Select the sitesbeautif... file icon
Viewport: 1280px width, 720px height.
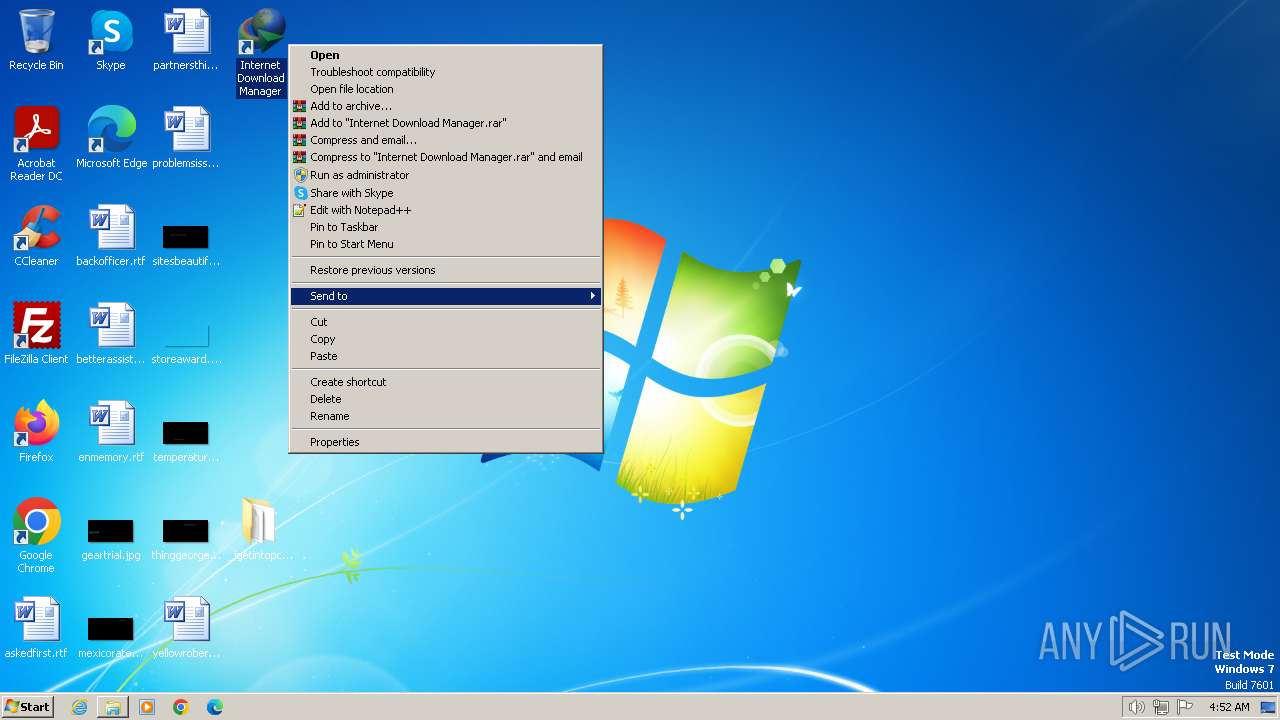point(186,245)
